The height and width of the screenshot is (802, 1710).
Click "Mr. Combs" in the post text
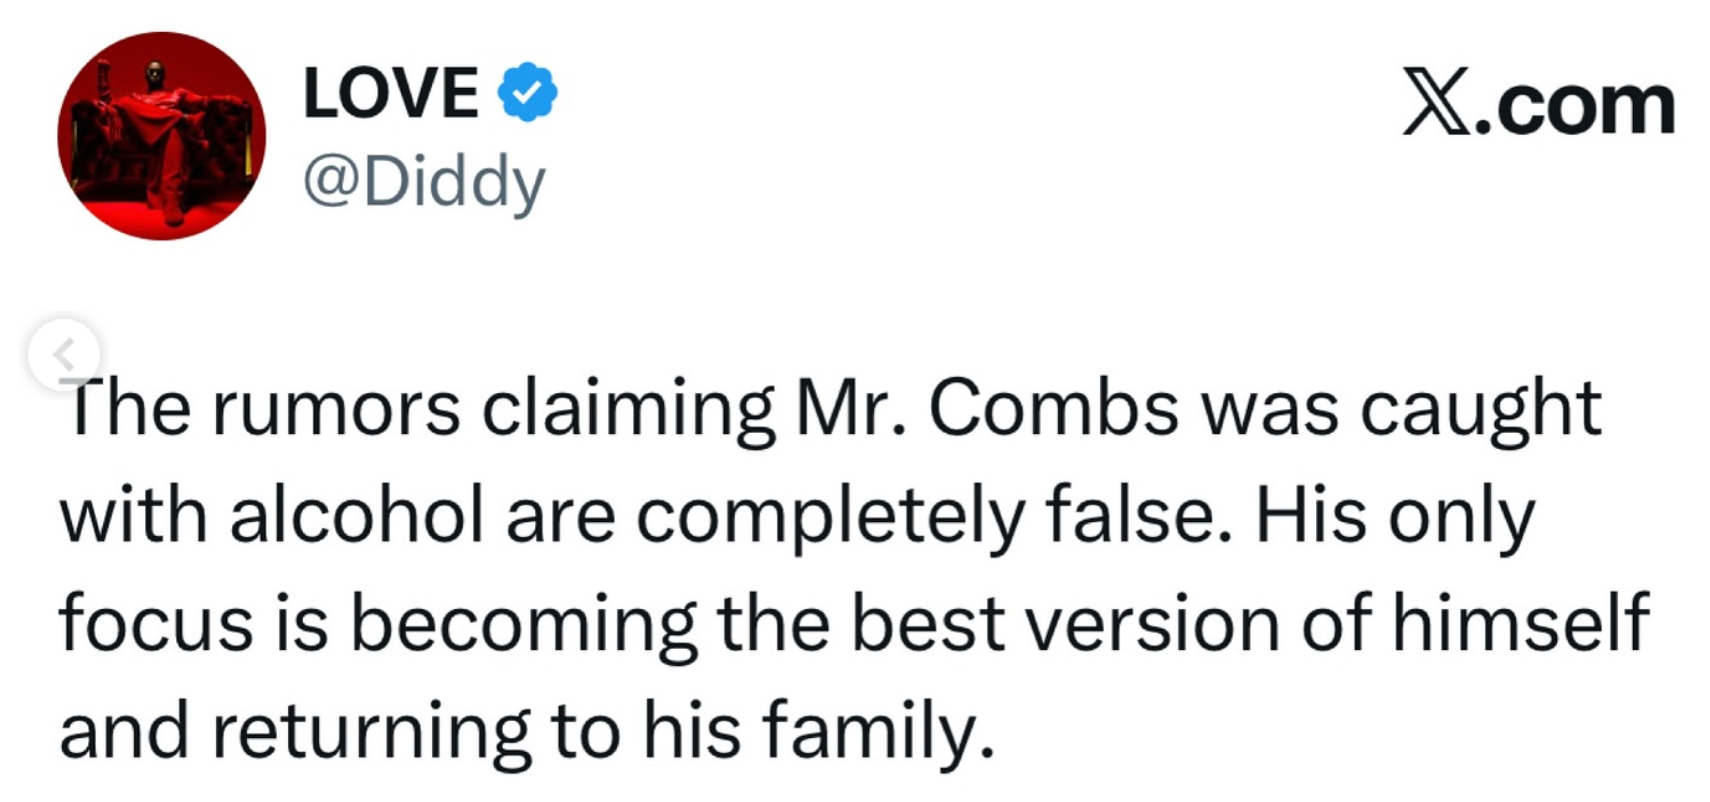pyautogui.click(x=986, y=409)
